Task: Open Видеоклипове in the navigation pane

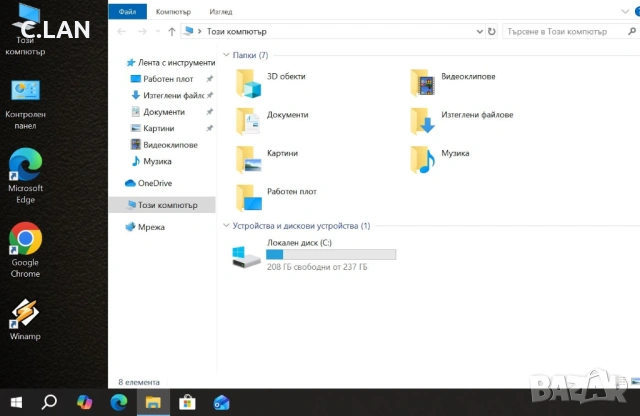Action: click(164, 145)
